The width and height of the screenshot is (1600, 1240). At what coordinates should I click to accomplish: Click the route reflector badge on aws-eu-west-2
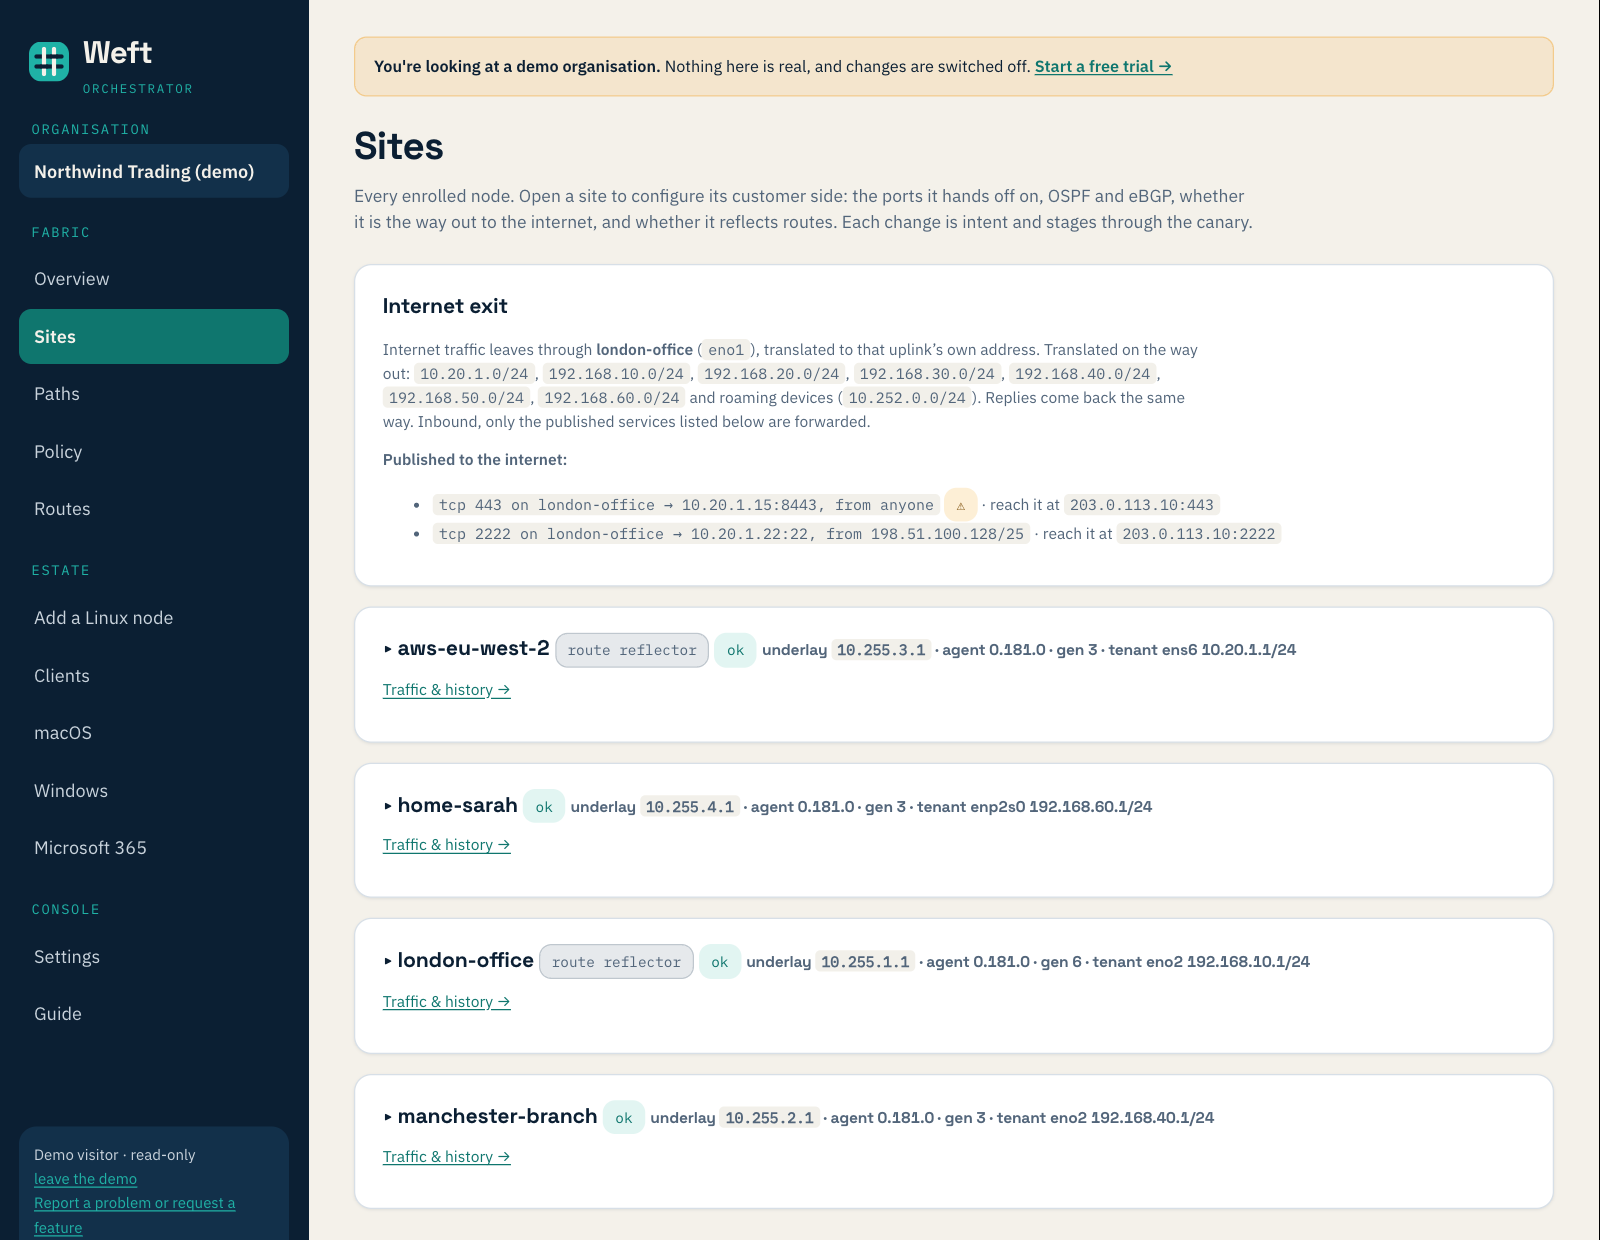click(632, 650)
